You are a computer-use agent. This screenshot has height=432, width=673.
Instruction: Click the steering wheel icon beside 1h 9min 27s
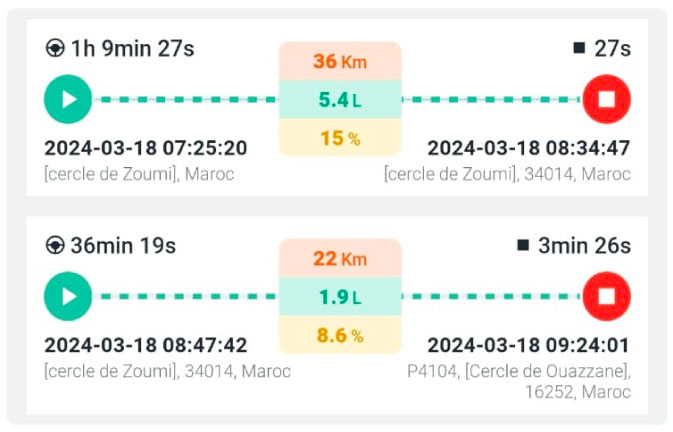[x=55, y=48]
